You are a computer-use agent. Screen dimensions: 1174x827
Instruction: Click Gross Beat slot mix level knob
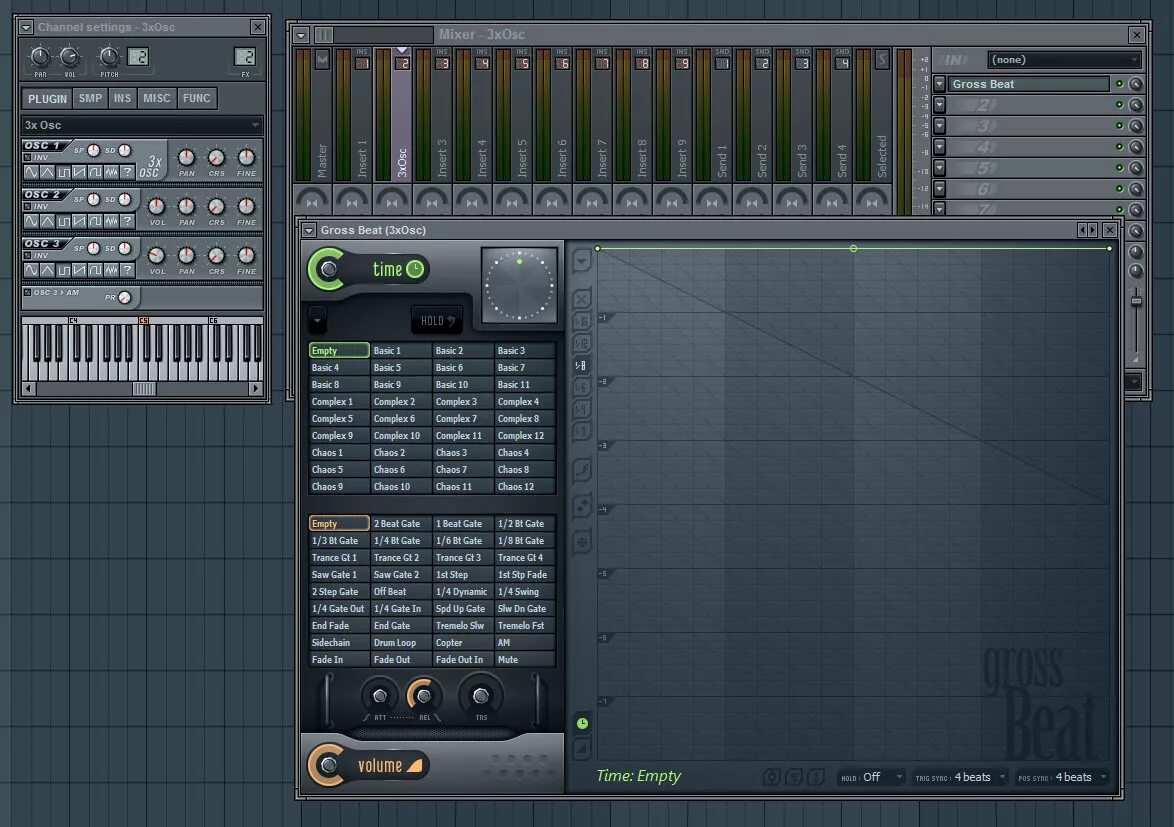tap(1136, 84)
